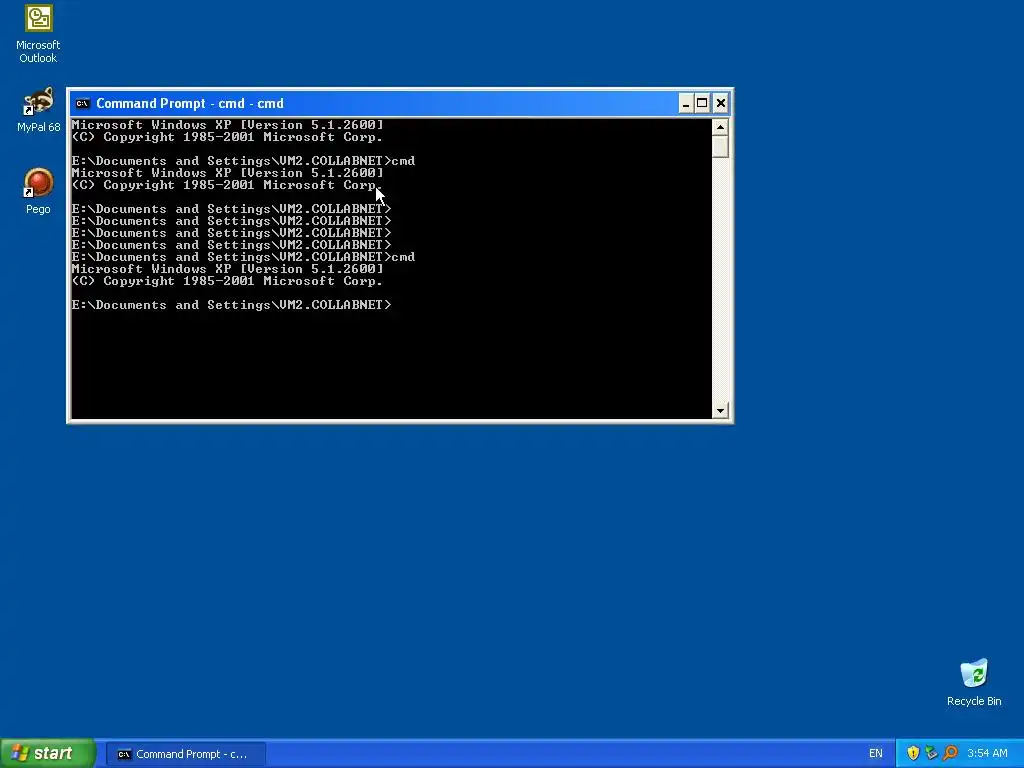The height and width of the screenshot is (768, 1024).
Task: Click the last prompt line in the console
Action: tap(231, 305)
